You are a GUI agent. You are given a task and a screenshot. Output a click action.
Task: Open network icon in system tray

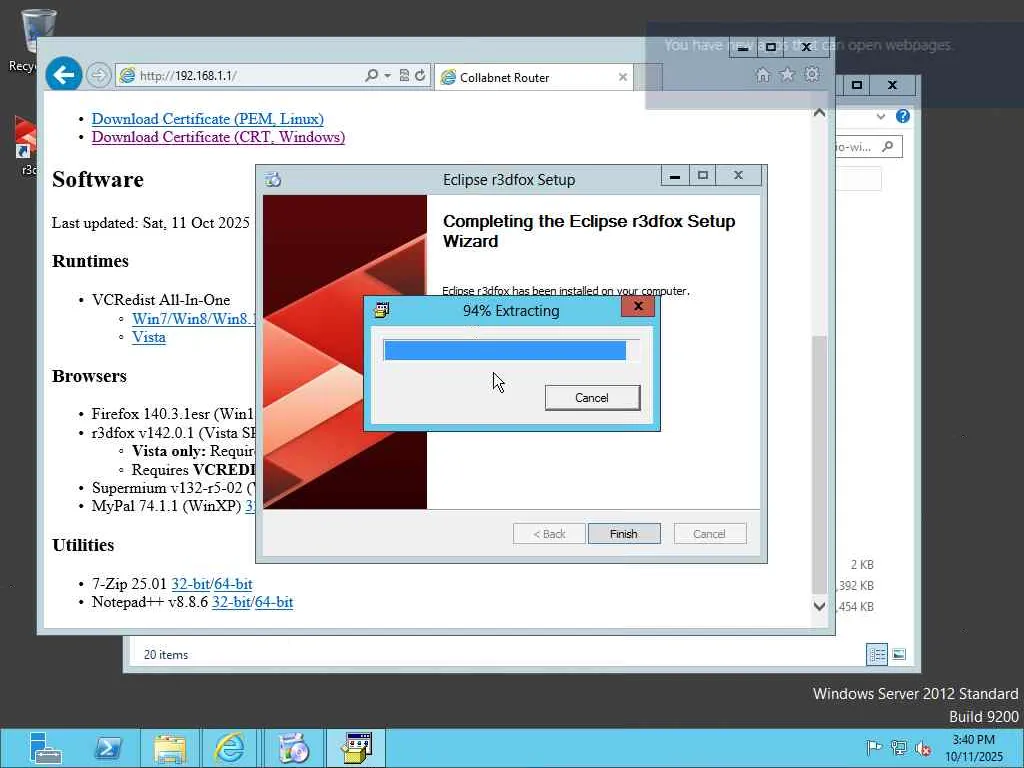tap(899, 748)
